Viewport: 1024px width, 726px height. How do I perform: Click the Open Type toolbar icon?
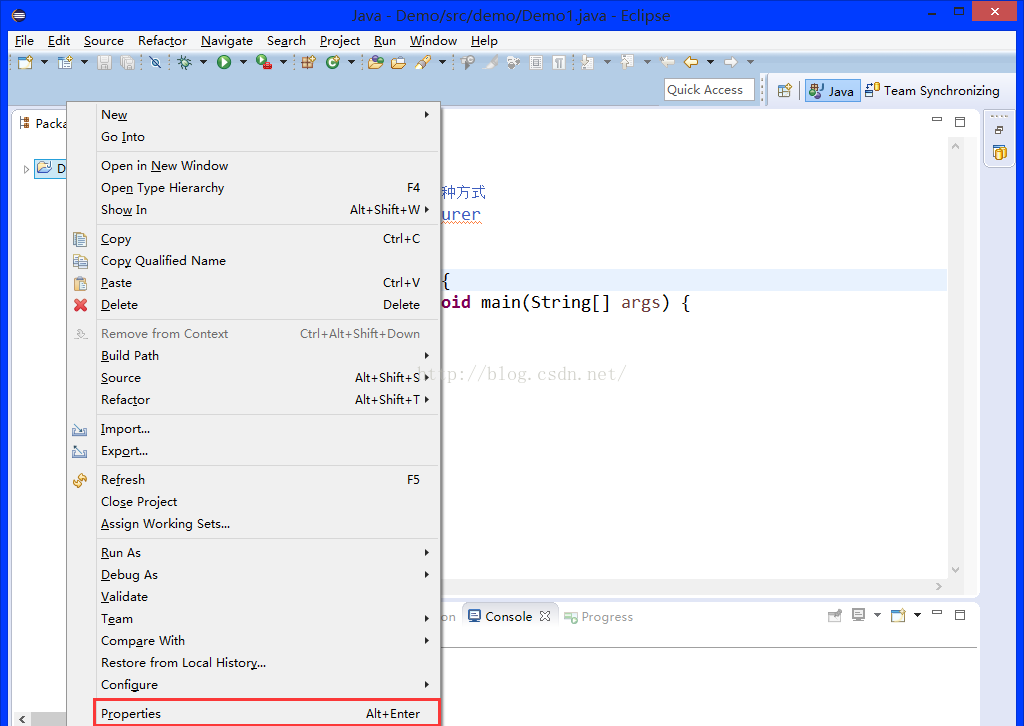coord(376,62)
